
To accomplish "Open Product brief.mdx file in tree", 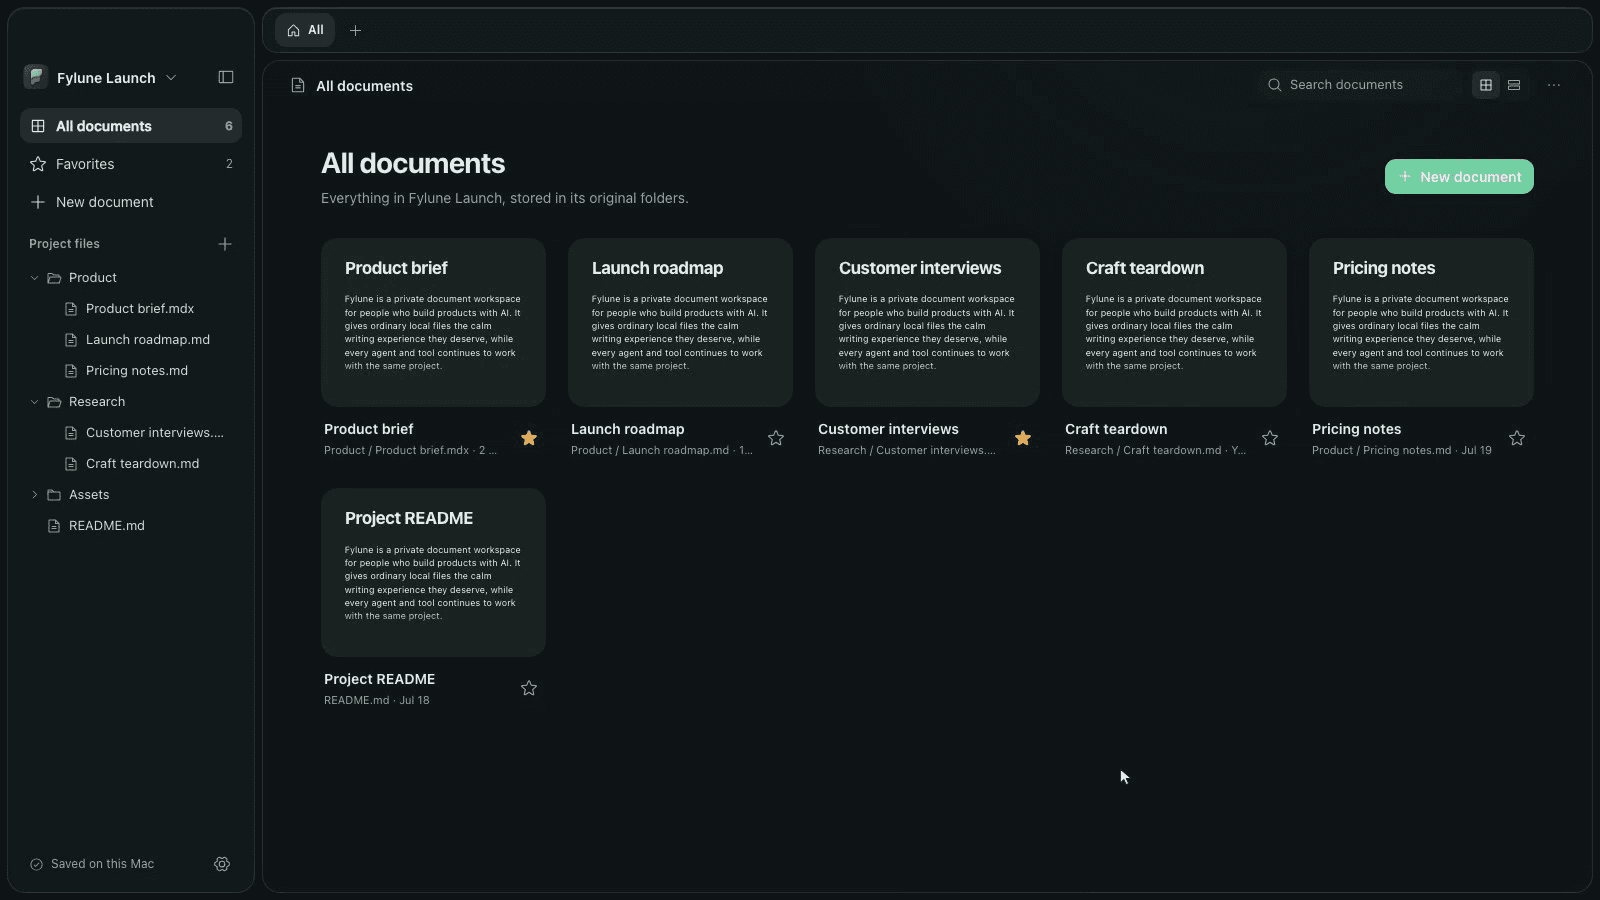I will [x=139, y=309].
